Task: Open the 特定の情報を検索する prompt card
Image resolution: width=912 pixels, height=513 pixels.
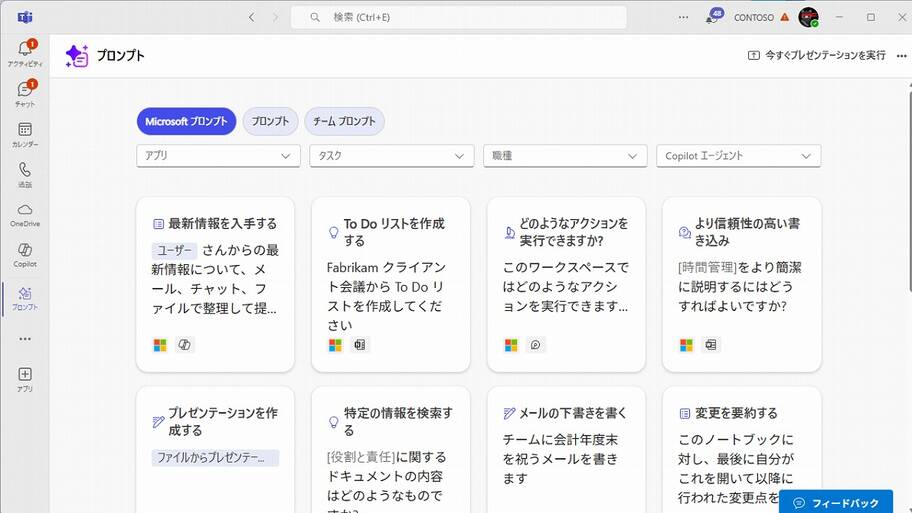Action: [390, 450]
